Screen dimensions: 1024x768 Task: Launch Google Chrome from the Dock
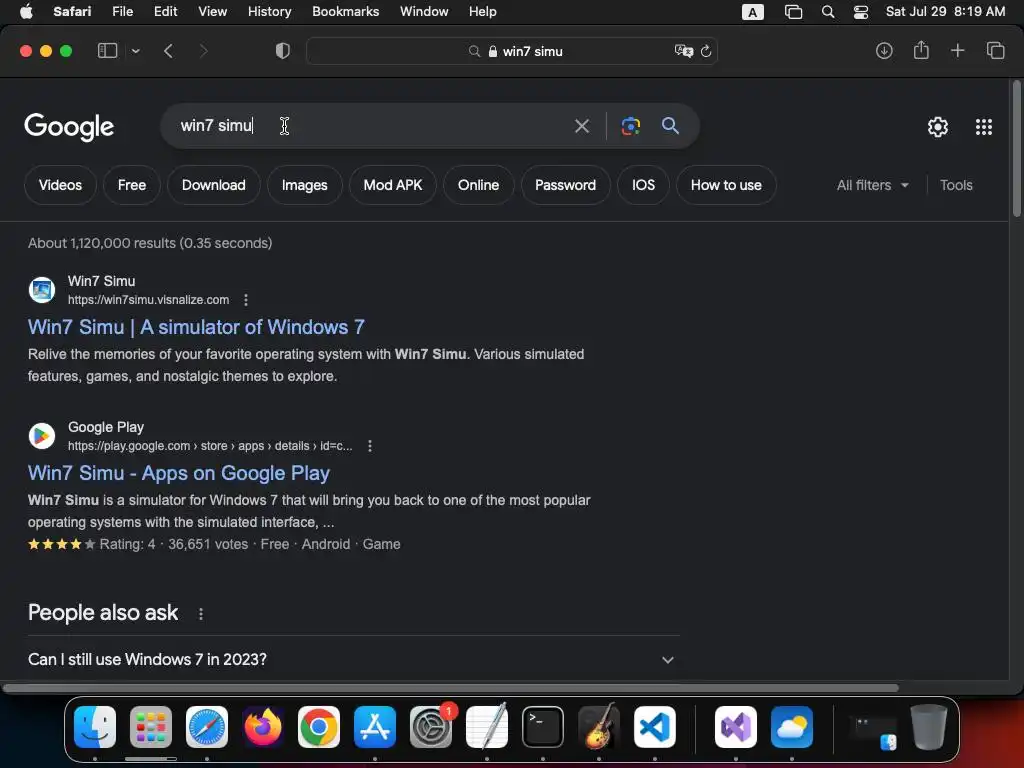(x=319, y=727)
